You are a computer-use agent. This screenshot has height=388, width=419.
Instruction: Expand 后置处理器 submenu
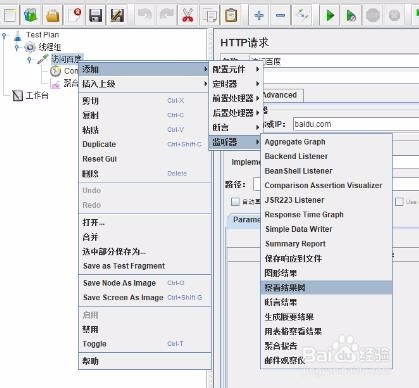pos(236,113)
